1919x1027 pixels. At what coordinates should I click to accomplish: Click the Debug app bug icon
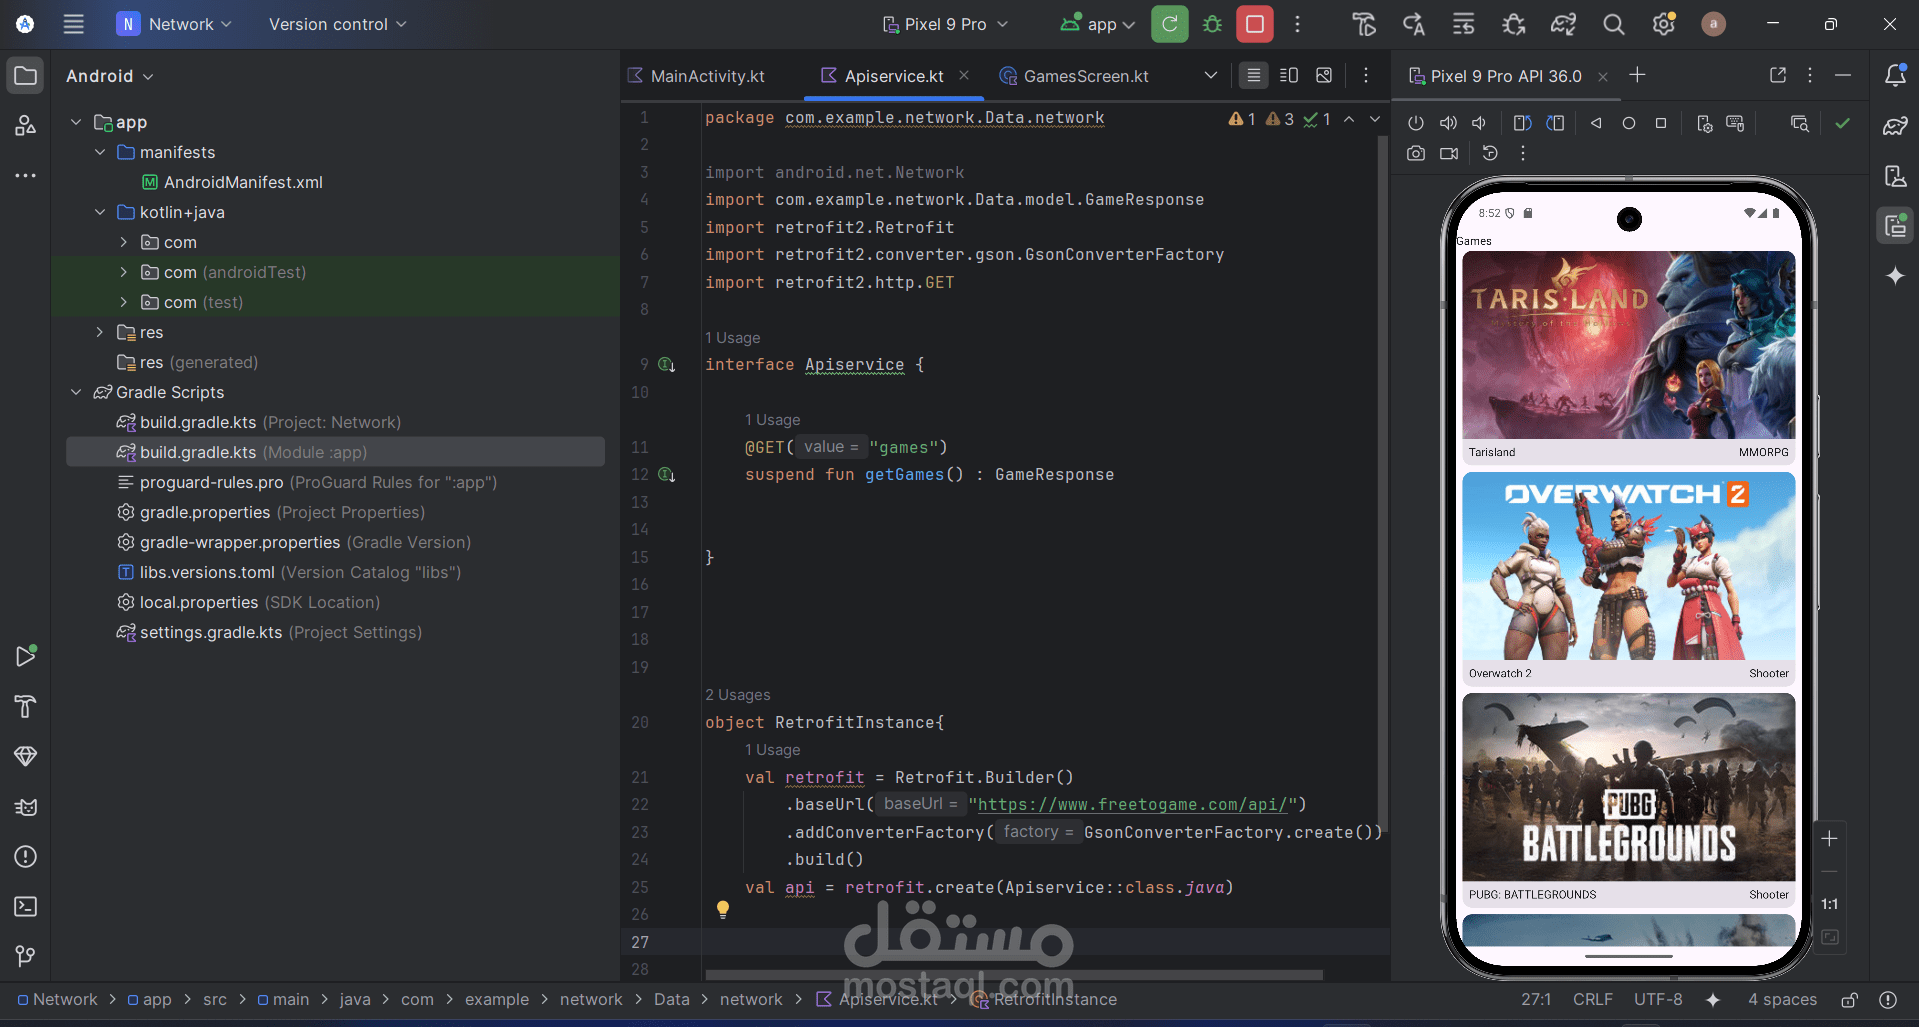pos(1213,24)
